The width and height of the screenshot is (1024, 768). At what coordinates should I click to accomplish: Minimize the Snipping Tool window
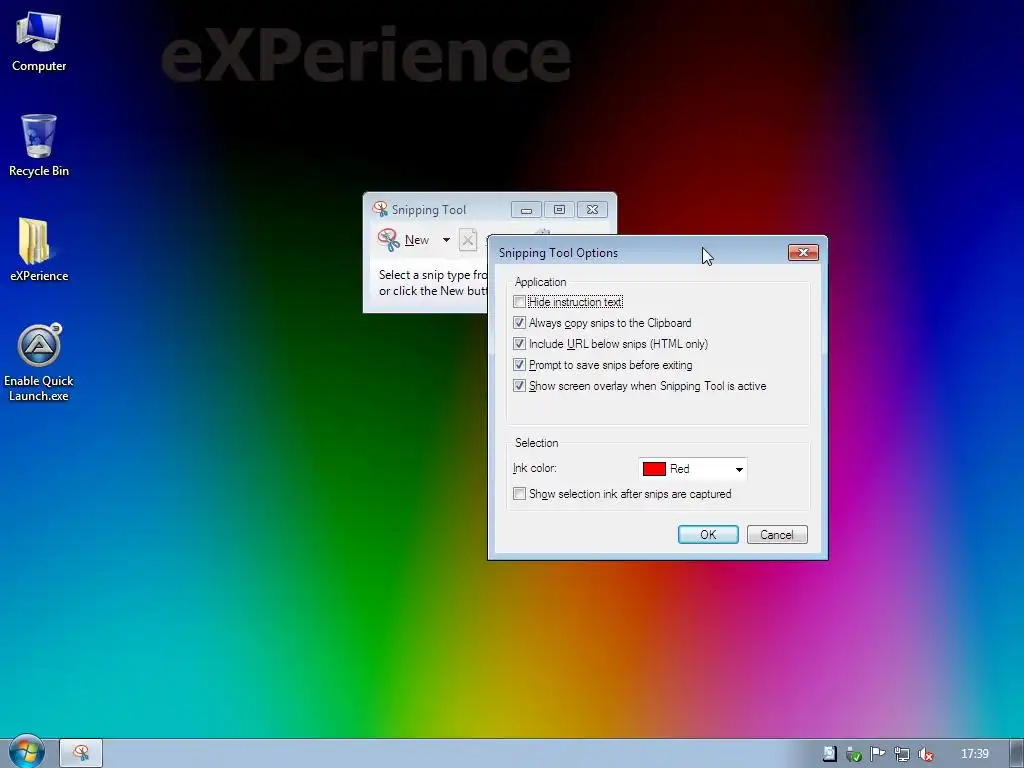tap(526, 210)
